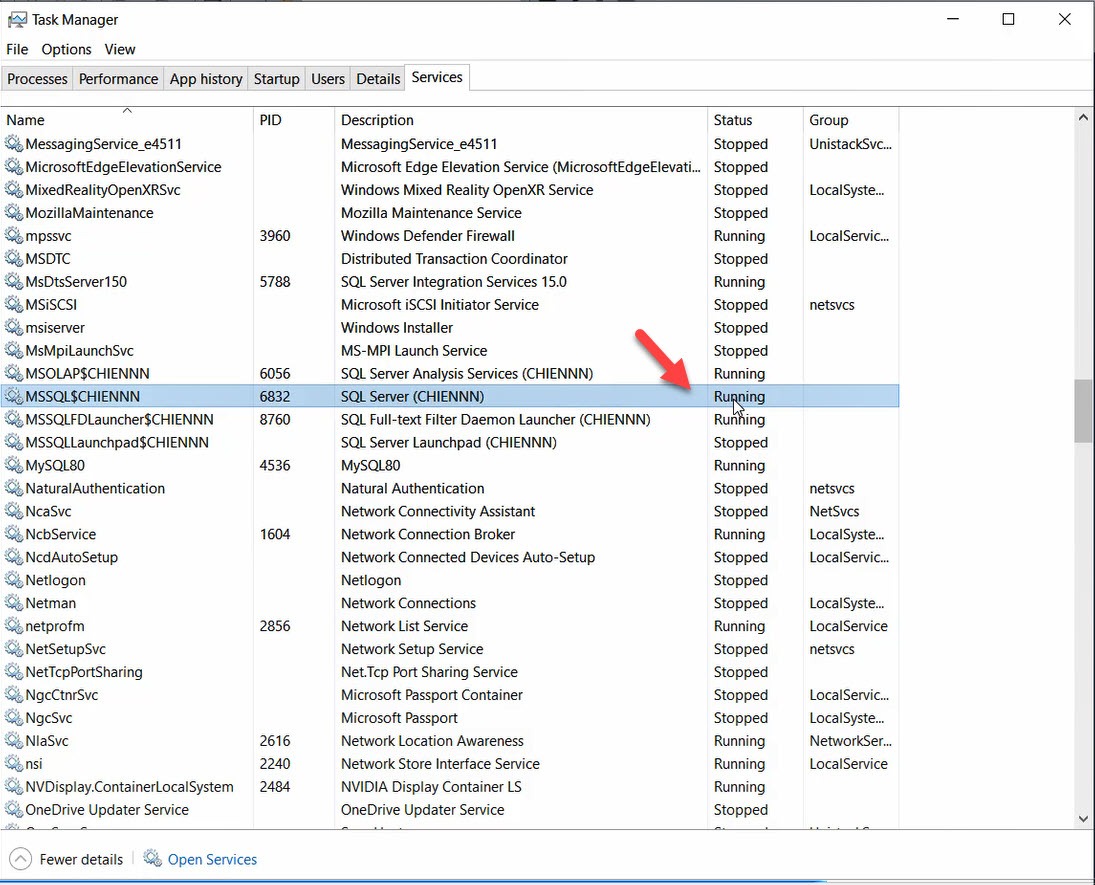The height and width of the screenshot is (885, 1095).
Task: Click the icon beside MsDtsServer150
Action: [x=14, y=281]
